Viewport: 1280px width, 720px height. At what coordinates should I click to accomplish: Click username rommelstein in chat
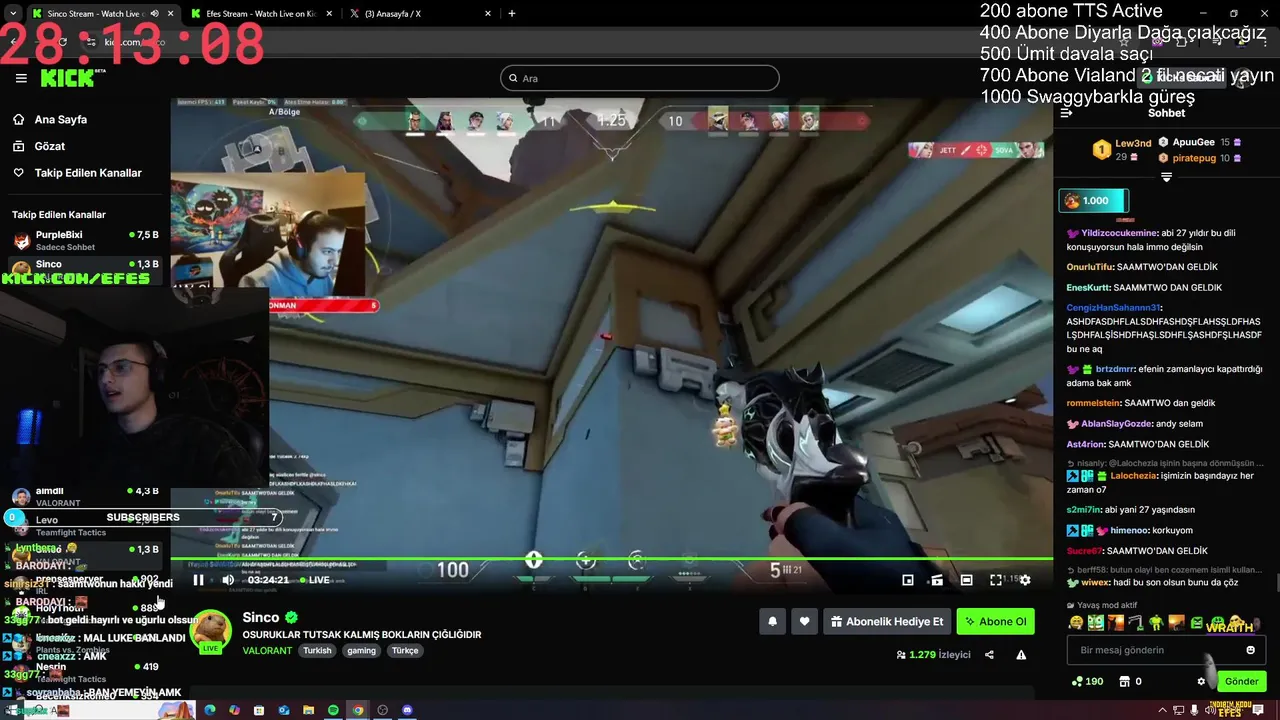[x=1093, y=403]
